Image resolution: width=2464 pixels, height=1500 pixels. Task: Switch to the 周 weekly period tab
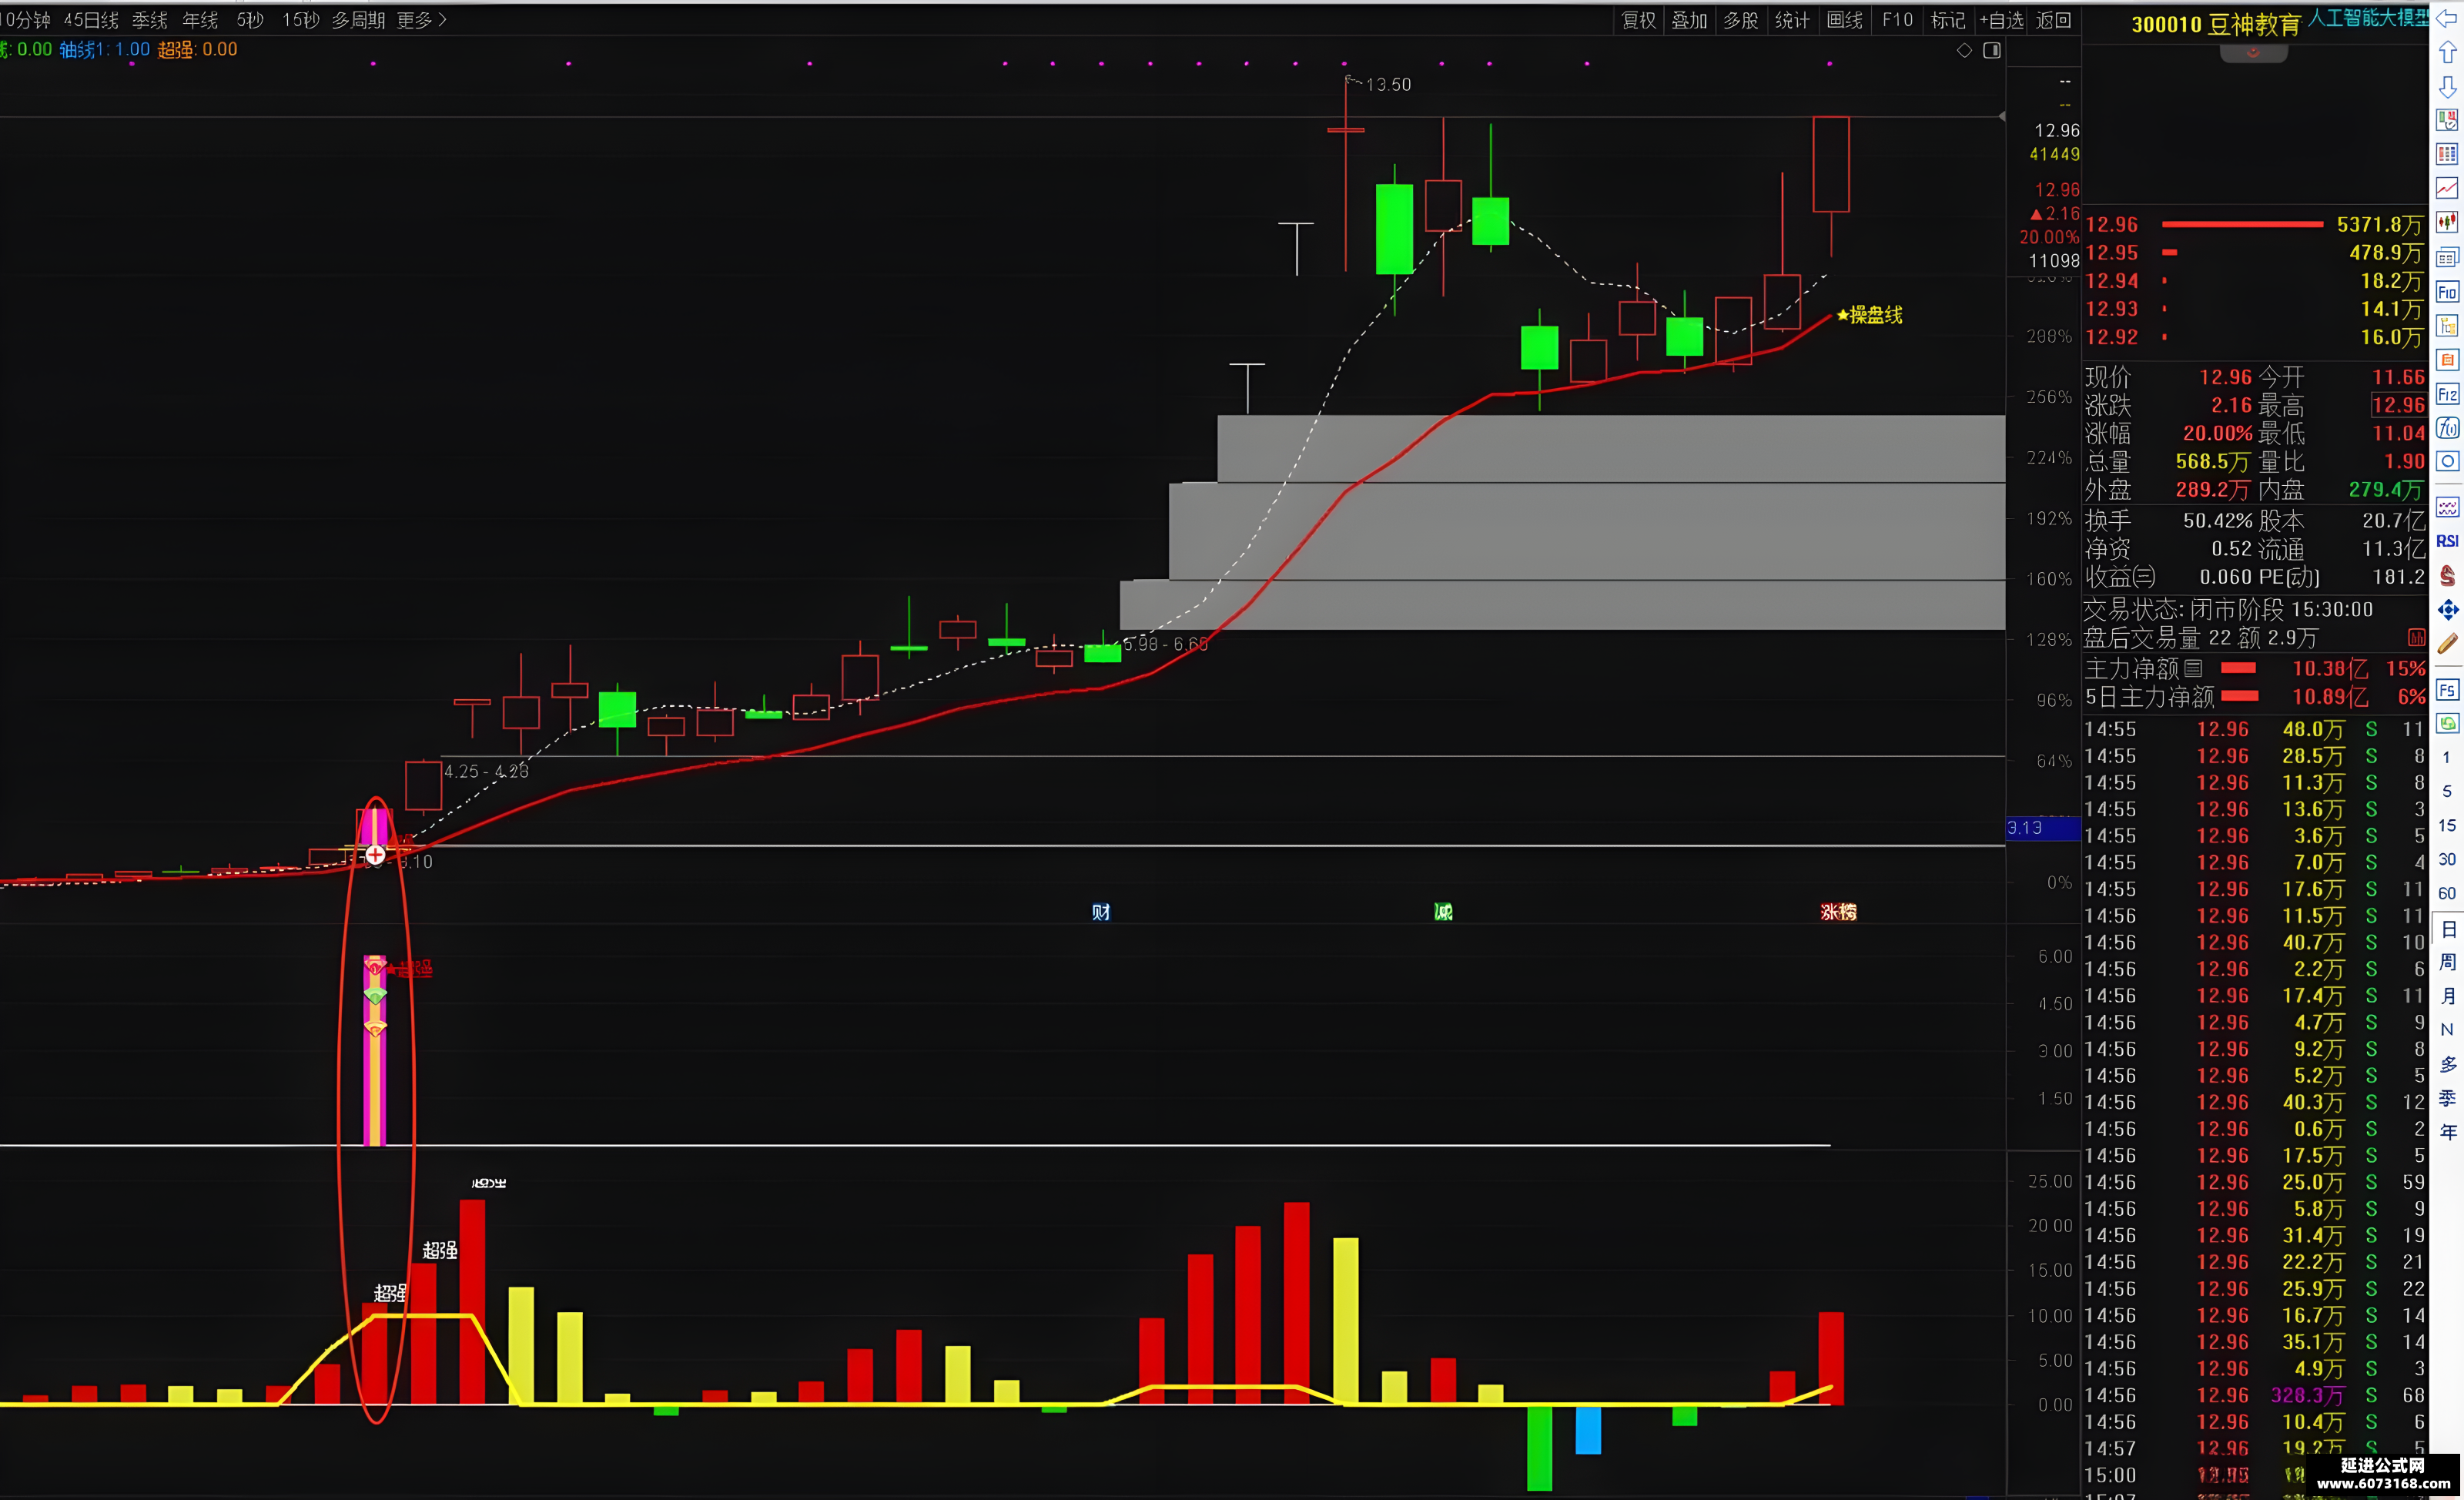pos(2446,962)
